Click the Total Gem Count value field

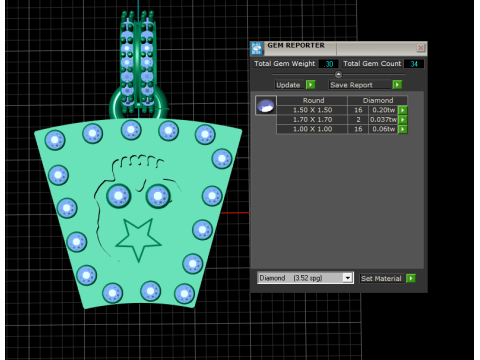414,64
